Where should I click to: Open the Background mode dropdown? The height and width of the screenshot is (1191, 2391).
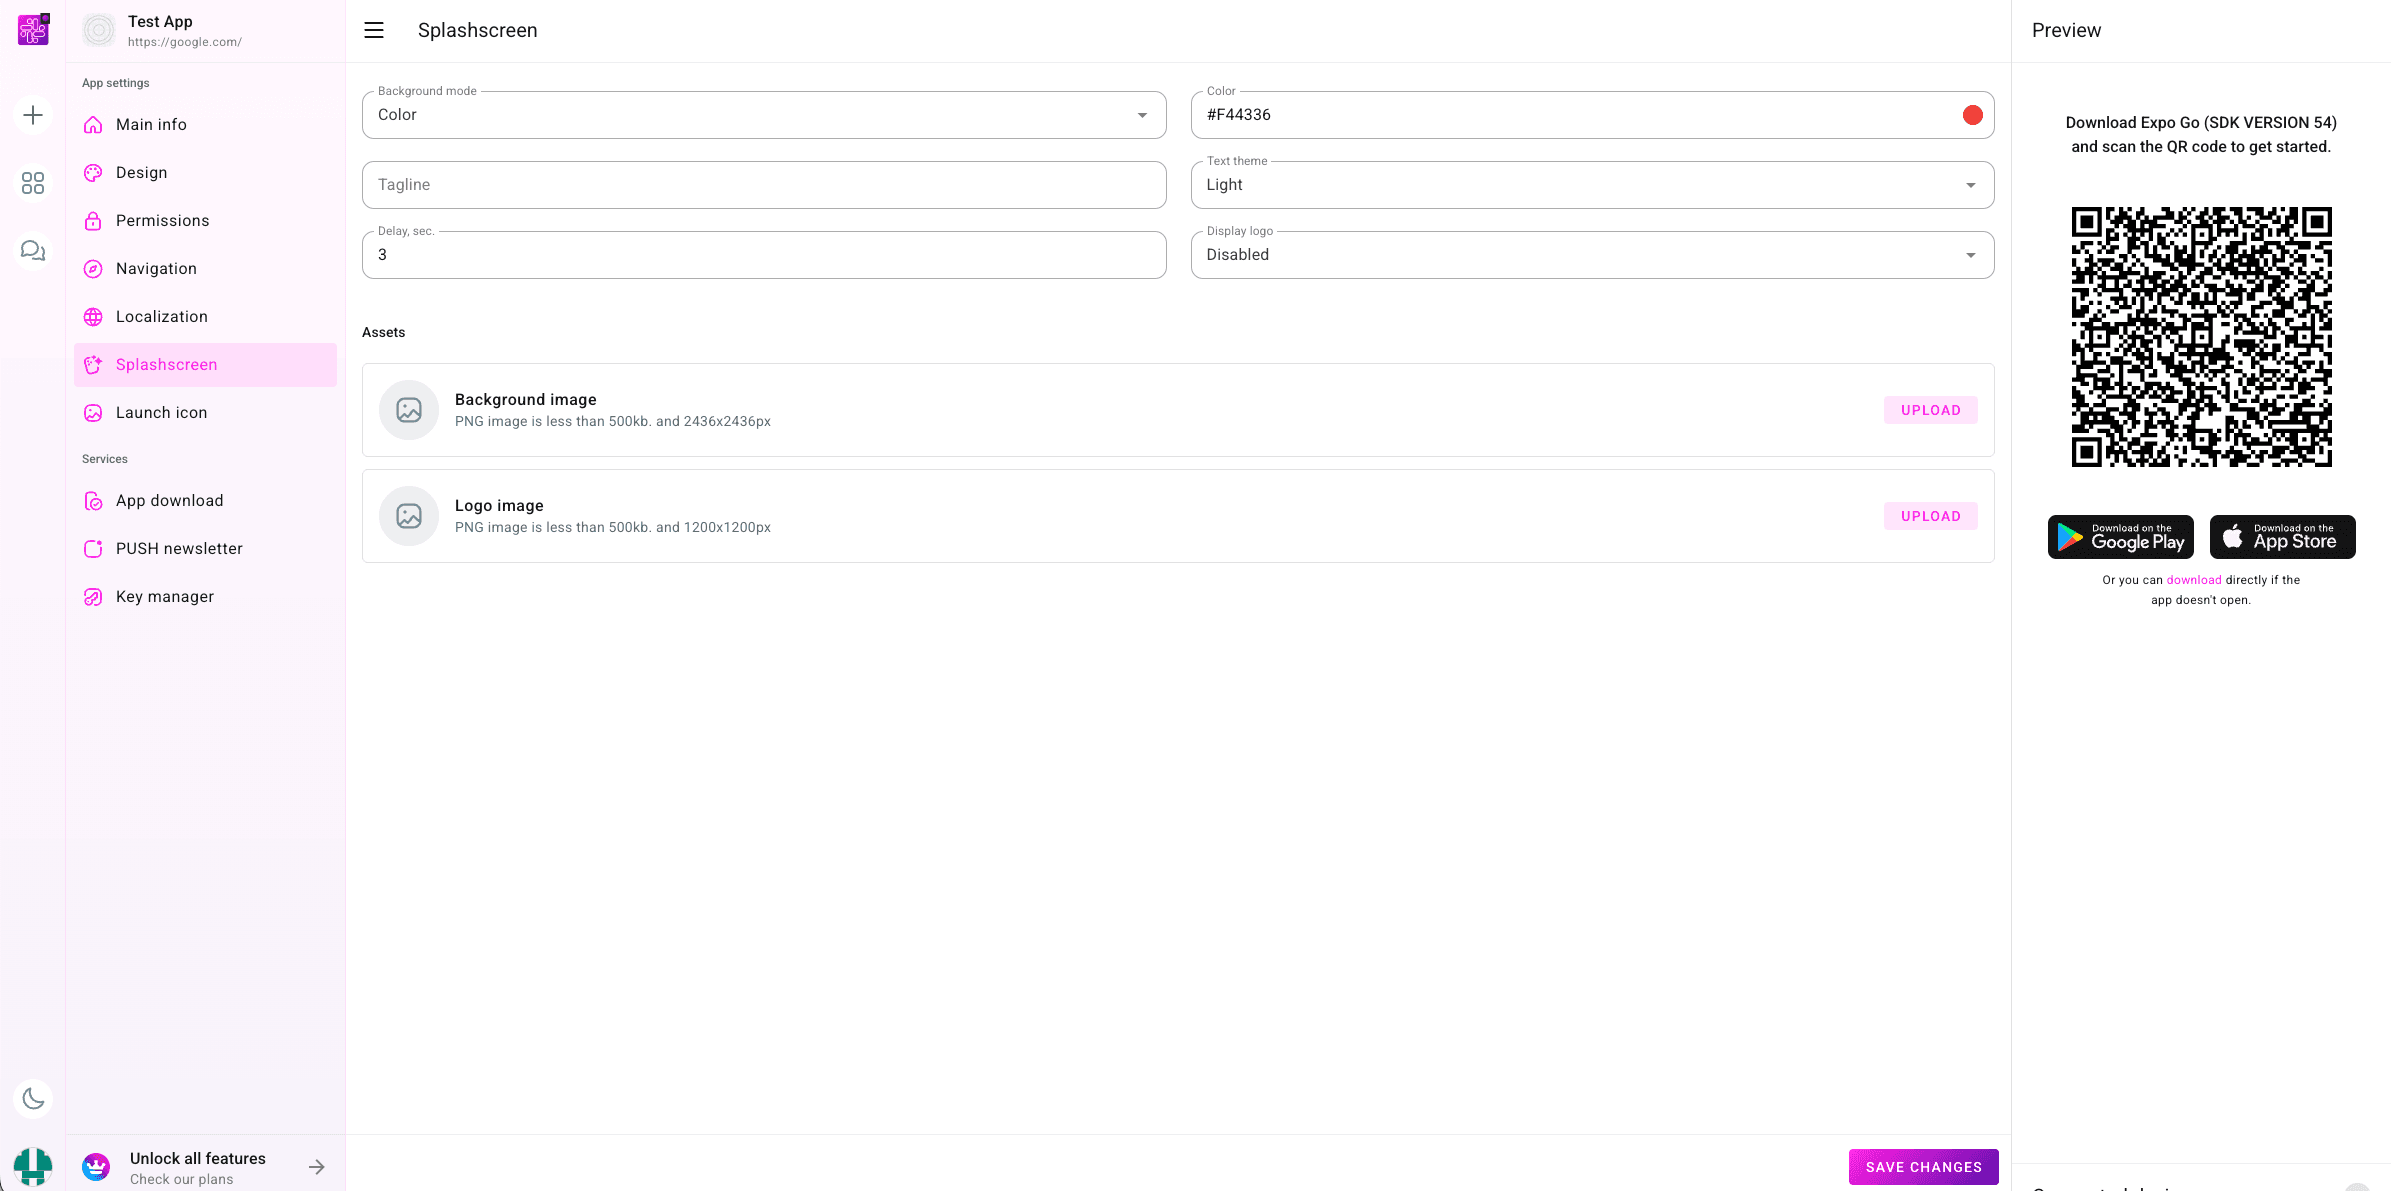pos(764,115)
